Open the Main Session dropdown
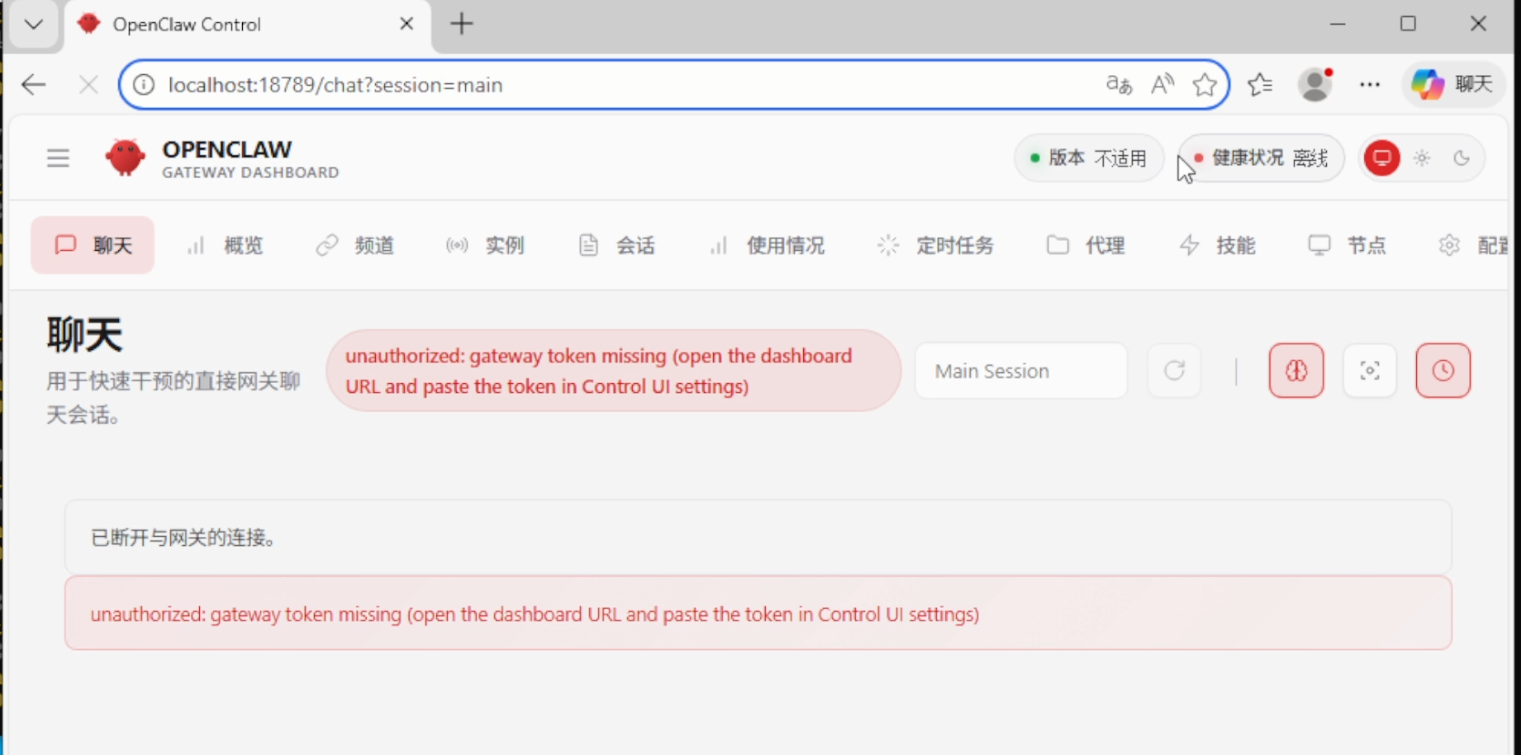Screen dimensions: 1521x755 [x=1020, y=371]
